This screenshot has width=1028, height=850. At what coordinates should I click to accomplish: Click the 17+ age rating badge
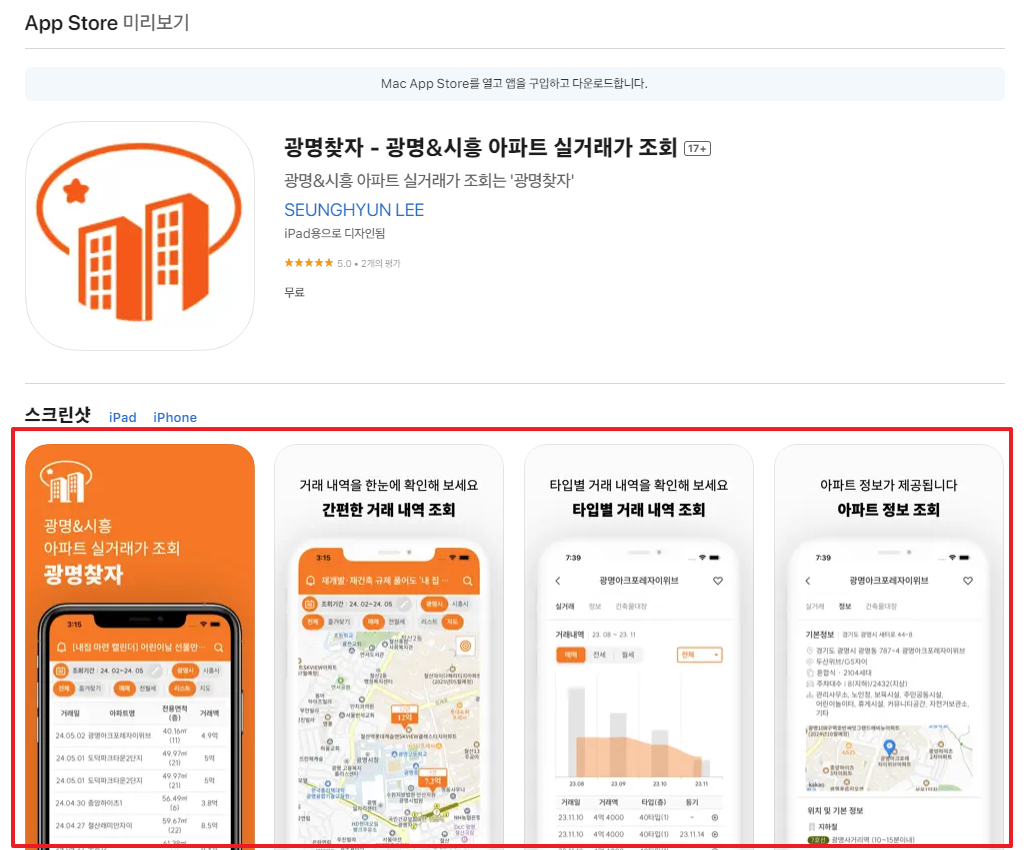(x=697, y=149)
